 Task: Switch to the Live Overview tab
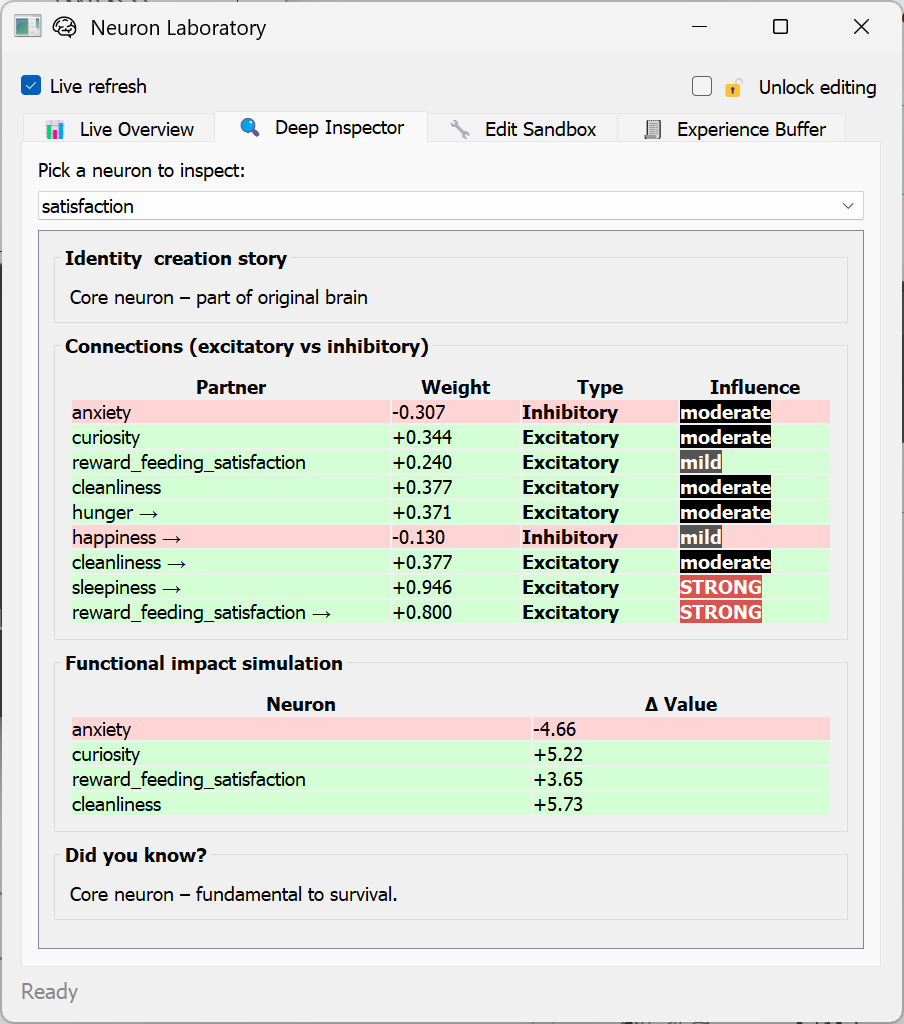tap(120, 129)
